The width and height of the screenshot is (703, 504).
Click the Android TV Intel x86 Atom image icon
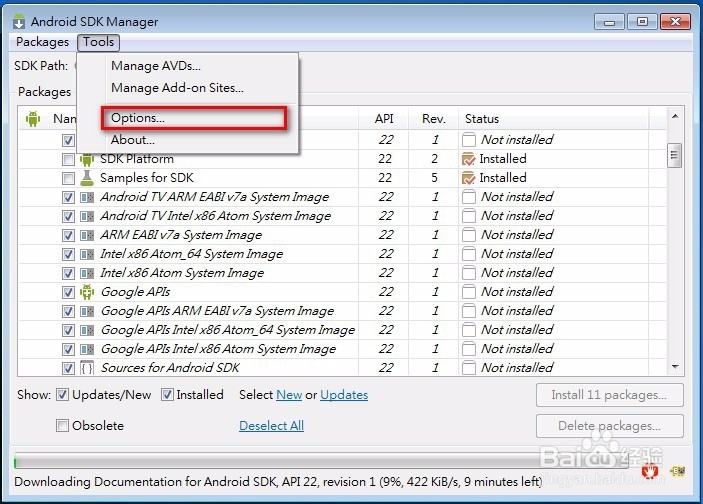[x=87, y=216]
